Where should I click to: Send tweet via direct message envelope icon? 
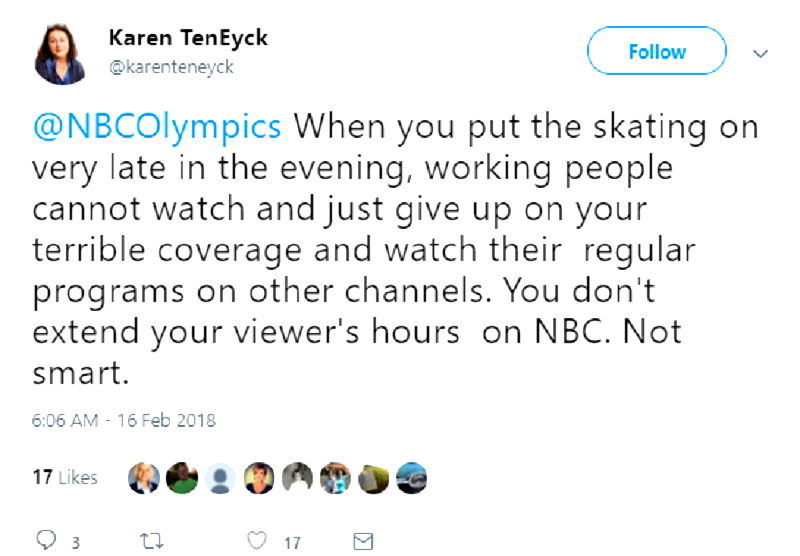(363, 541)
